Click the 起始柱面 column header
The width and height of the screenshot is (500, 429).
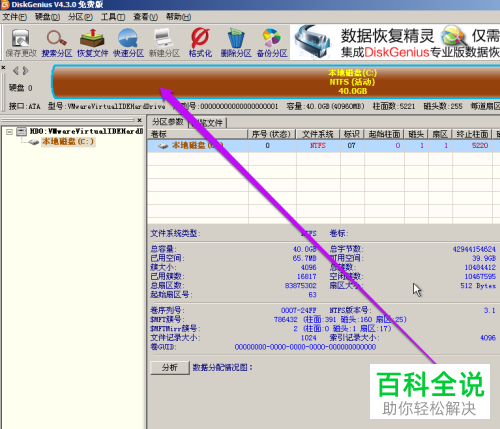(384, 134)
